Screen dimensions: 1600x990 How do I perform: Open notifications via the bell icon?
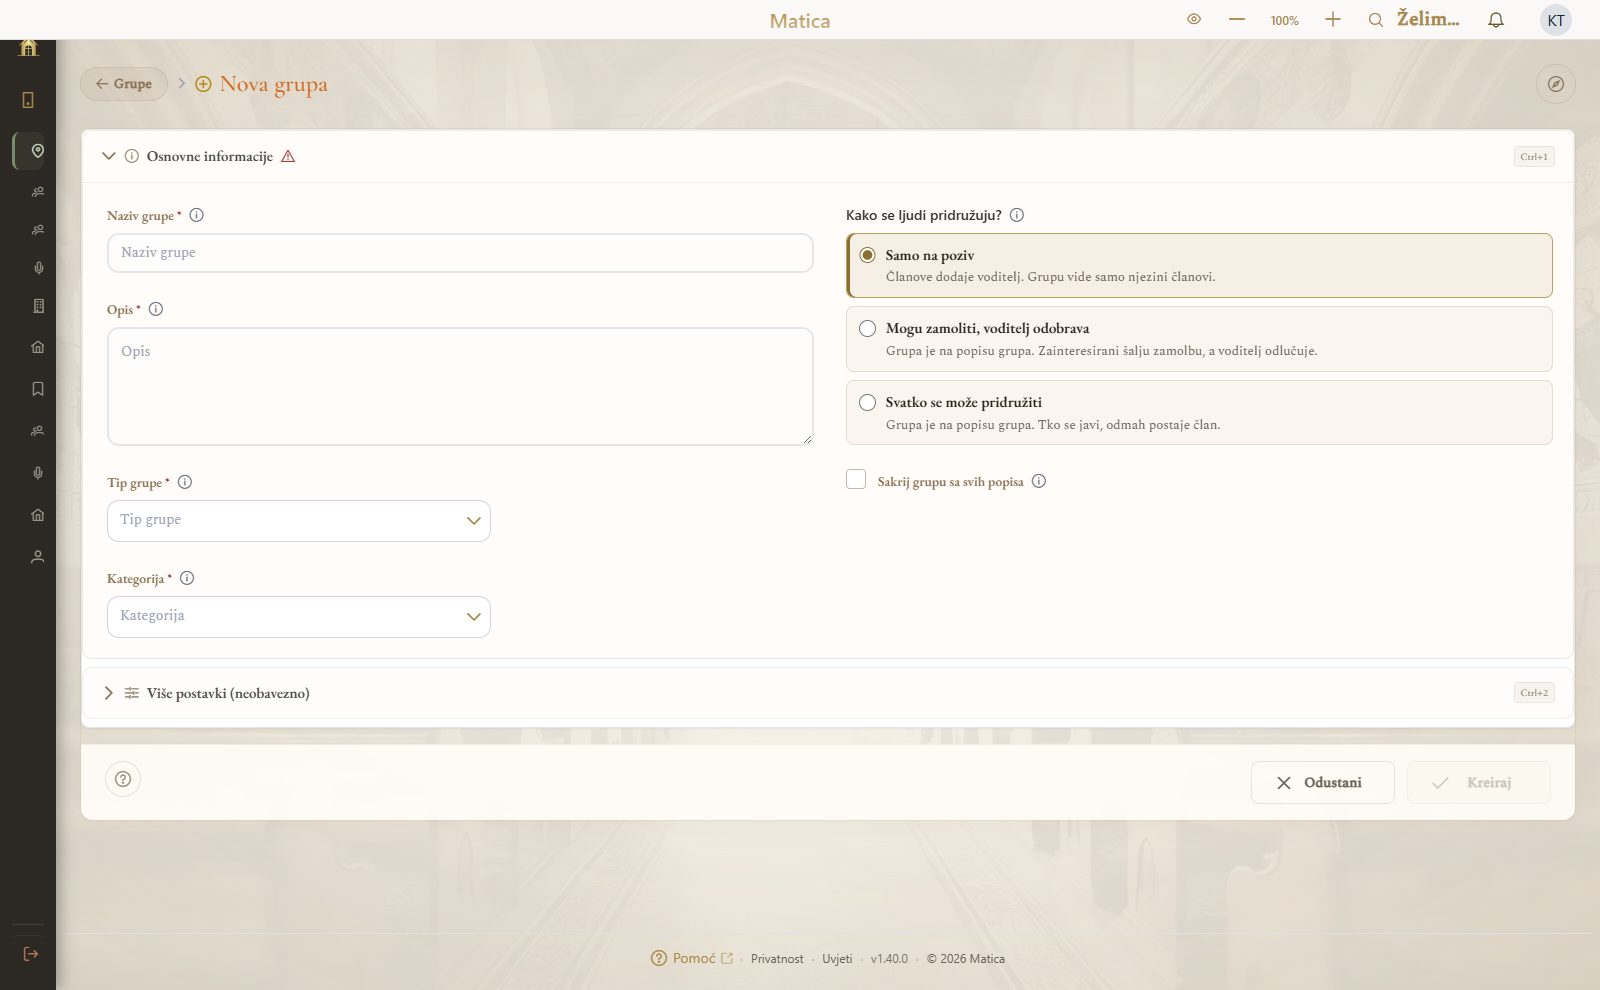click(x=1496, y=20)
